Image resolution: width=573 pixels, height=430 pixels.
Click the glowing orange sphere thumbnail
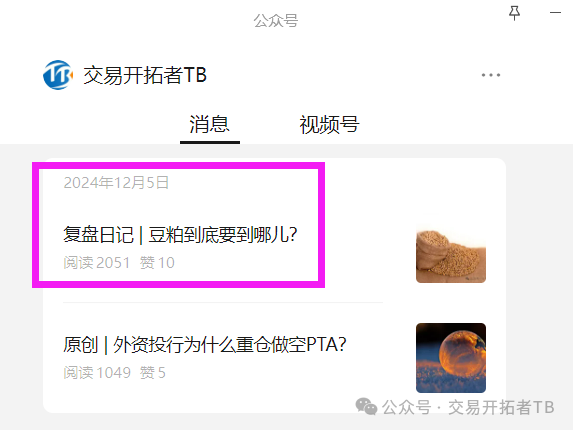point(451,358)
